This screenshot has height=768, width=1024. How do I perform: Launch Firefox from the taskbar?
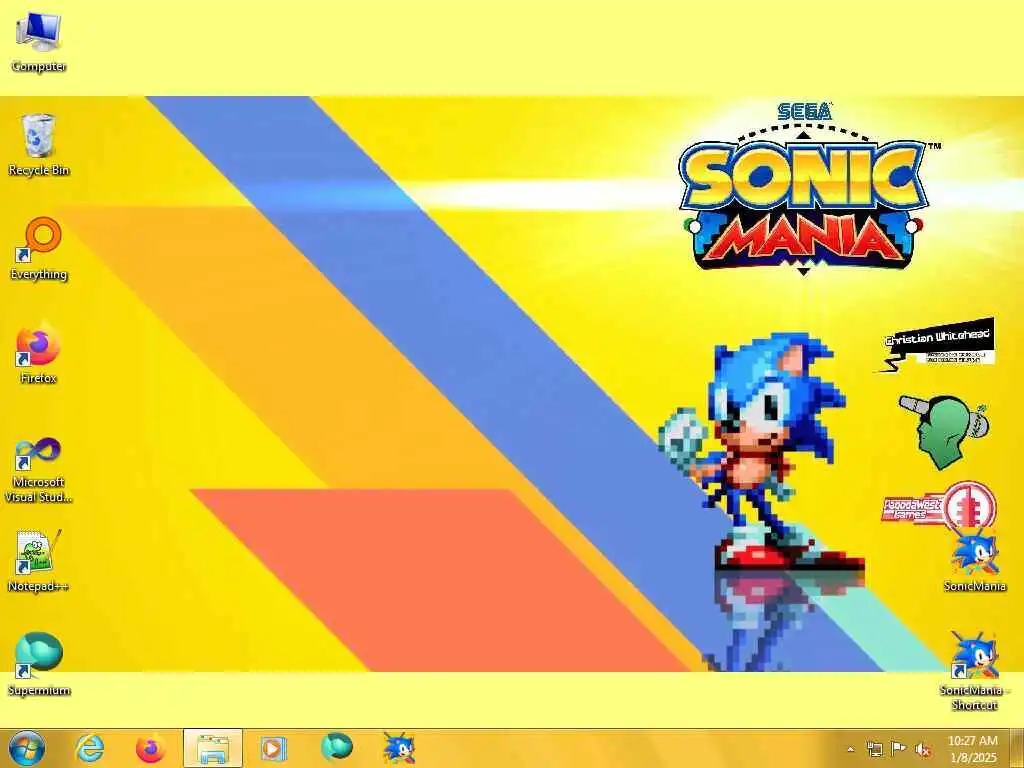point(150,748)
